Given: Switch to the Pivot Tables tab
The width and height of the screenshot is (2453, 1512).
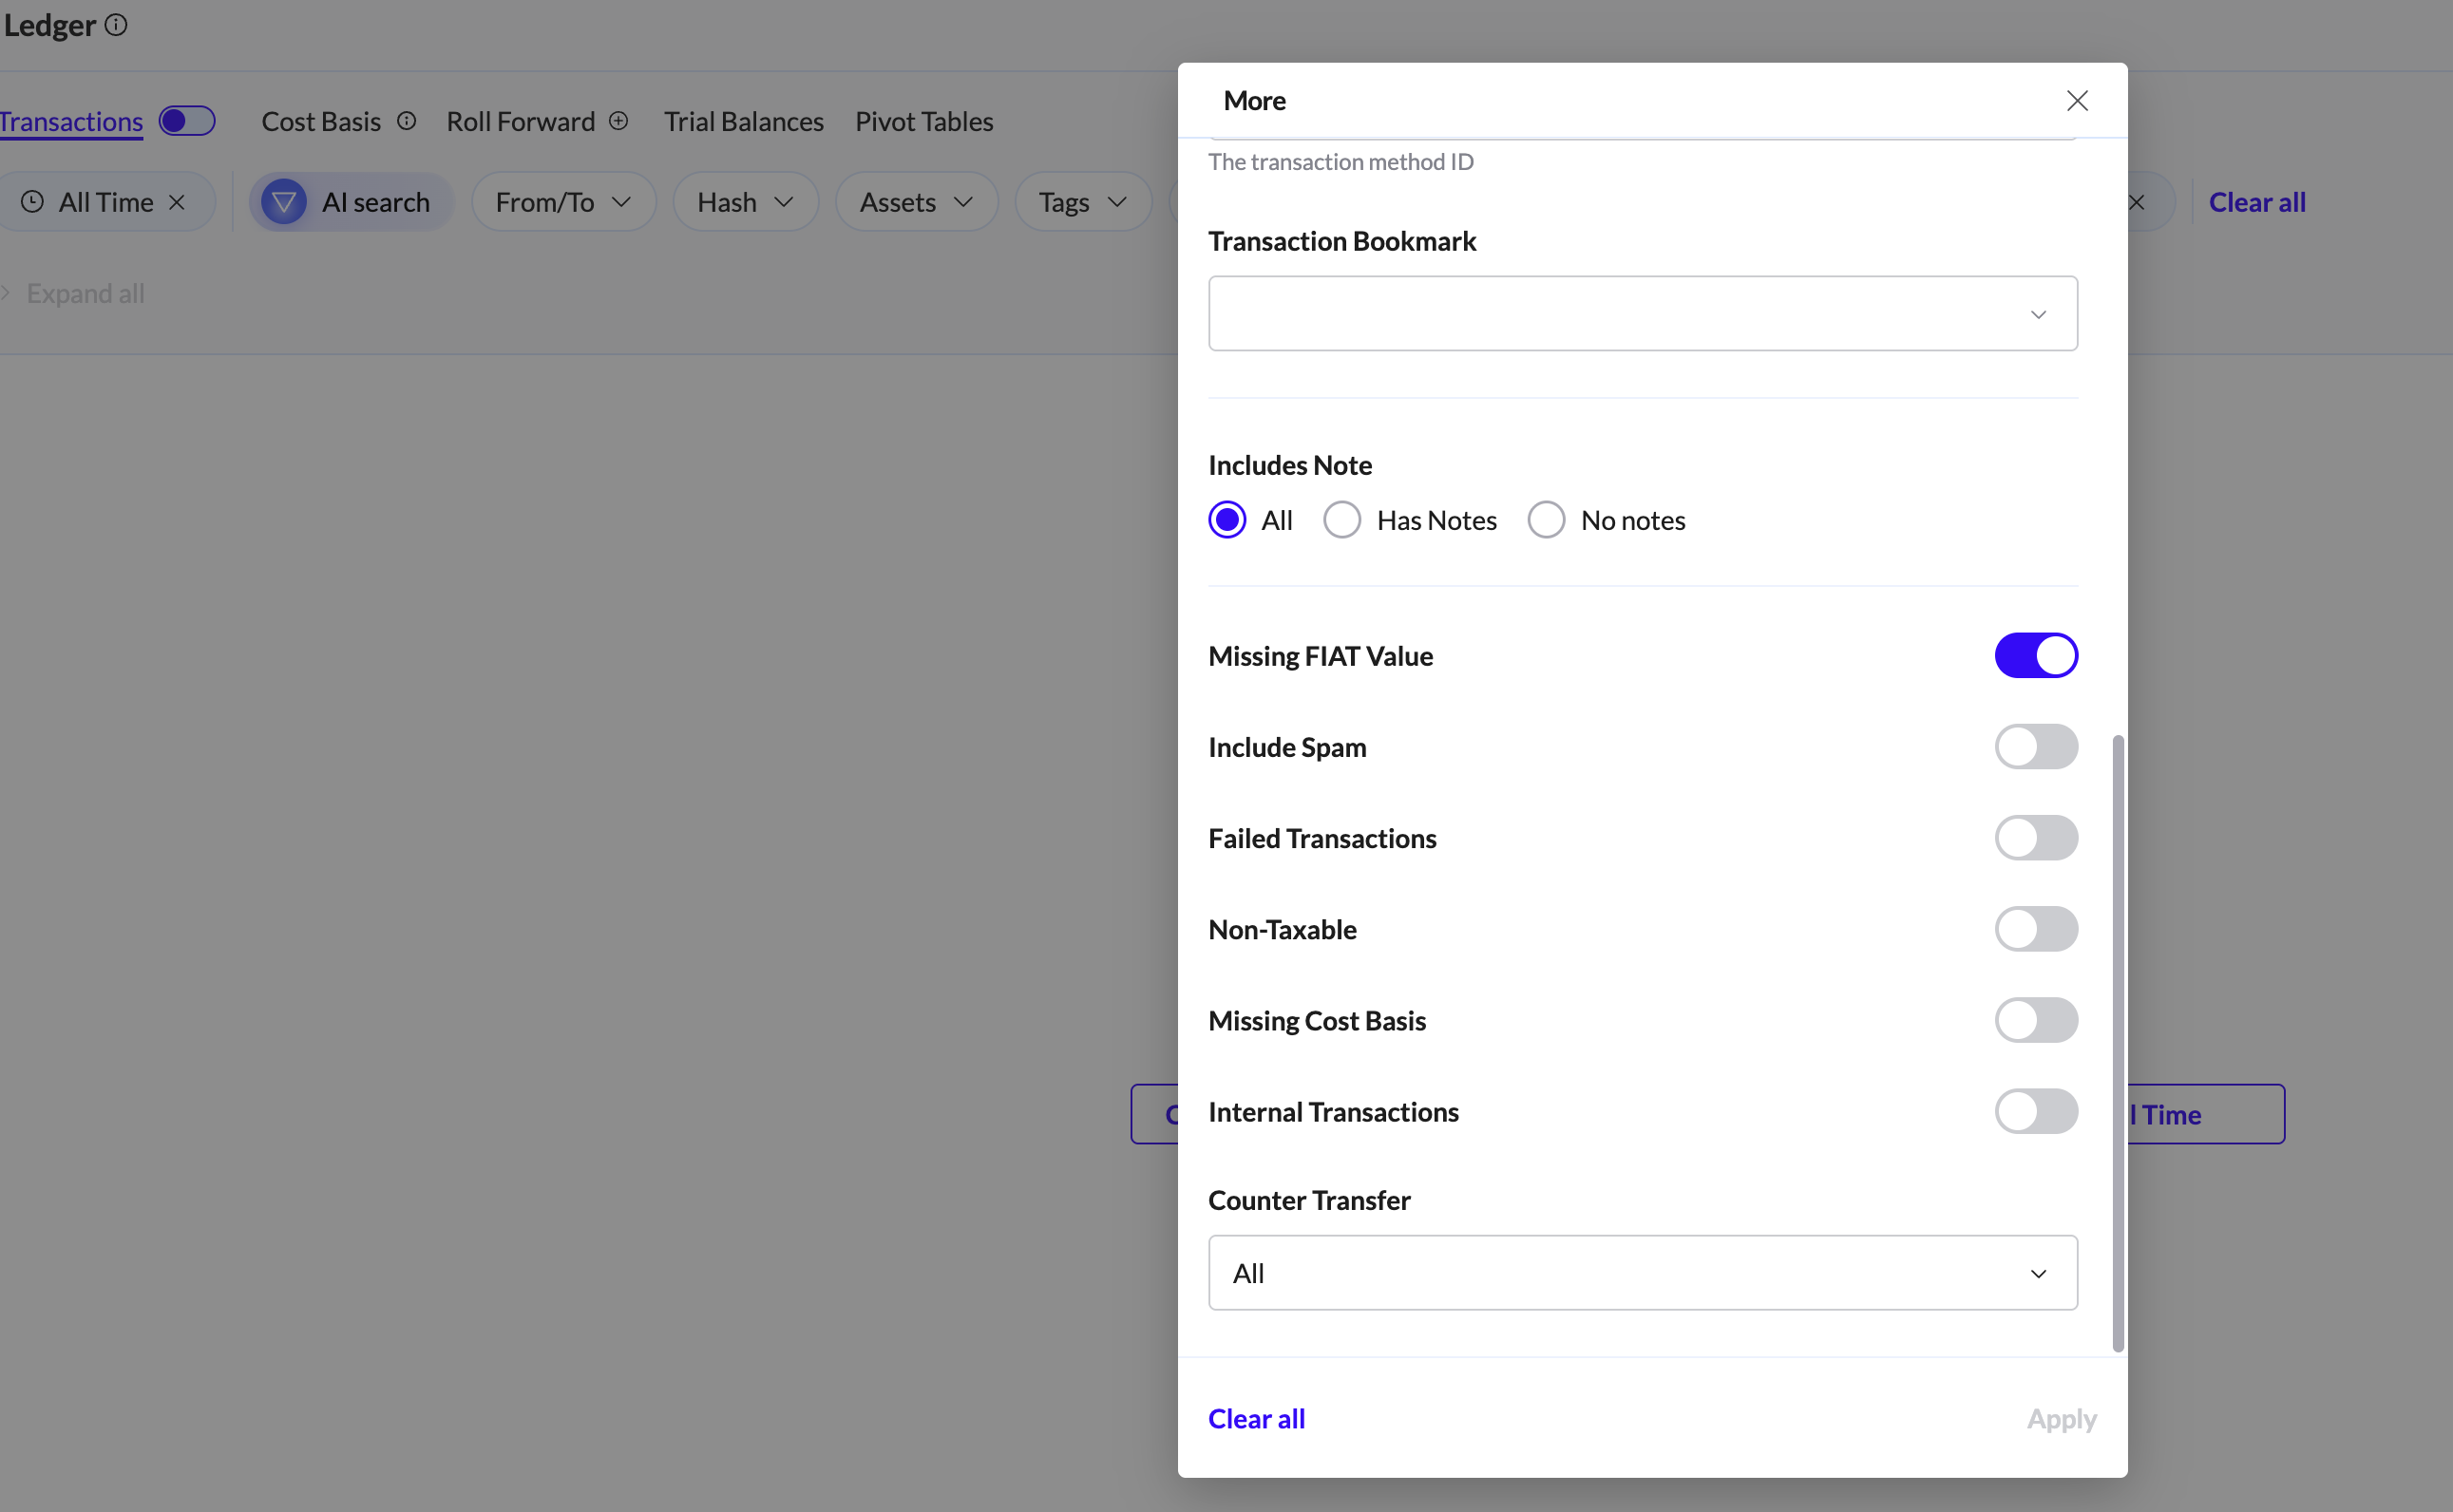Looking at the screenshot, I should tap(924, 121).
